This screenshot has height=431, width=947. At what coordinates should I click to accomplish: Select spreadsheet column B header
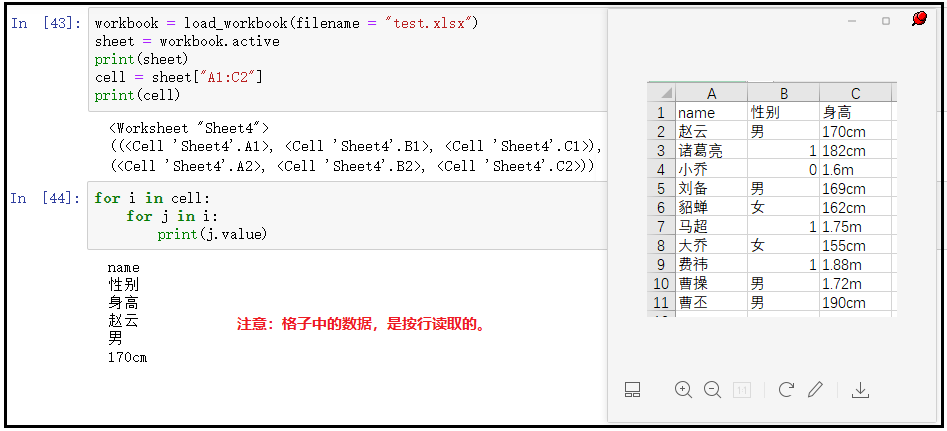tap(783, 94)
